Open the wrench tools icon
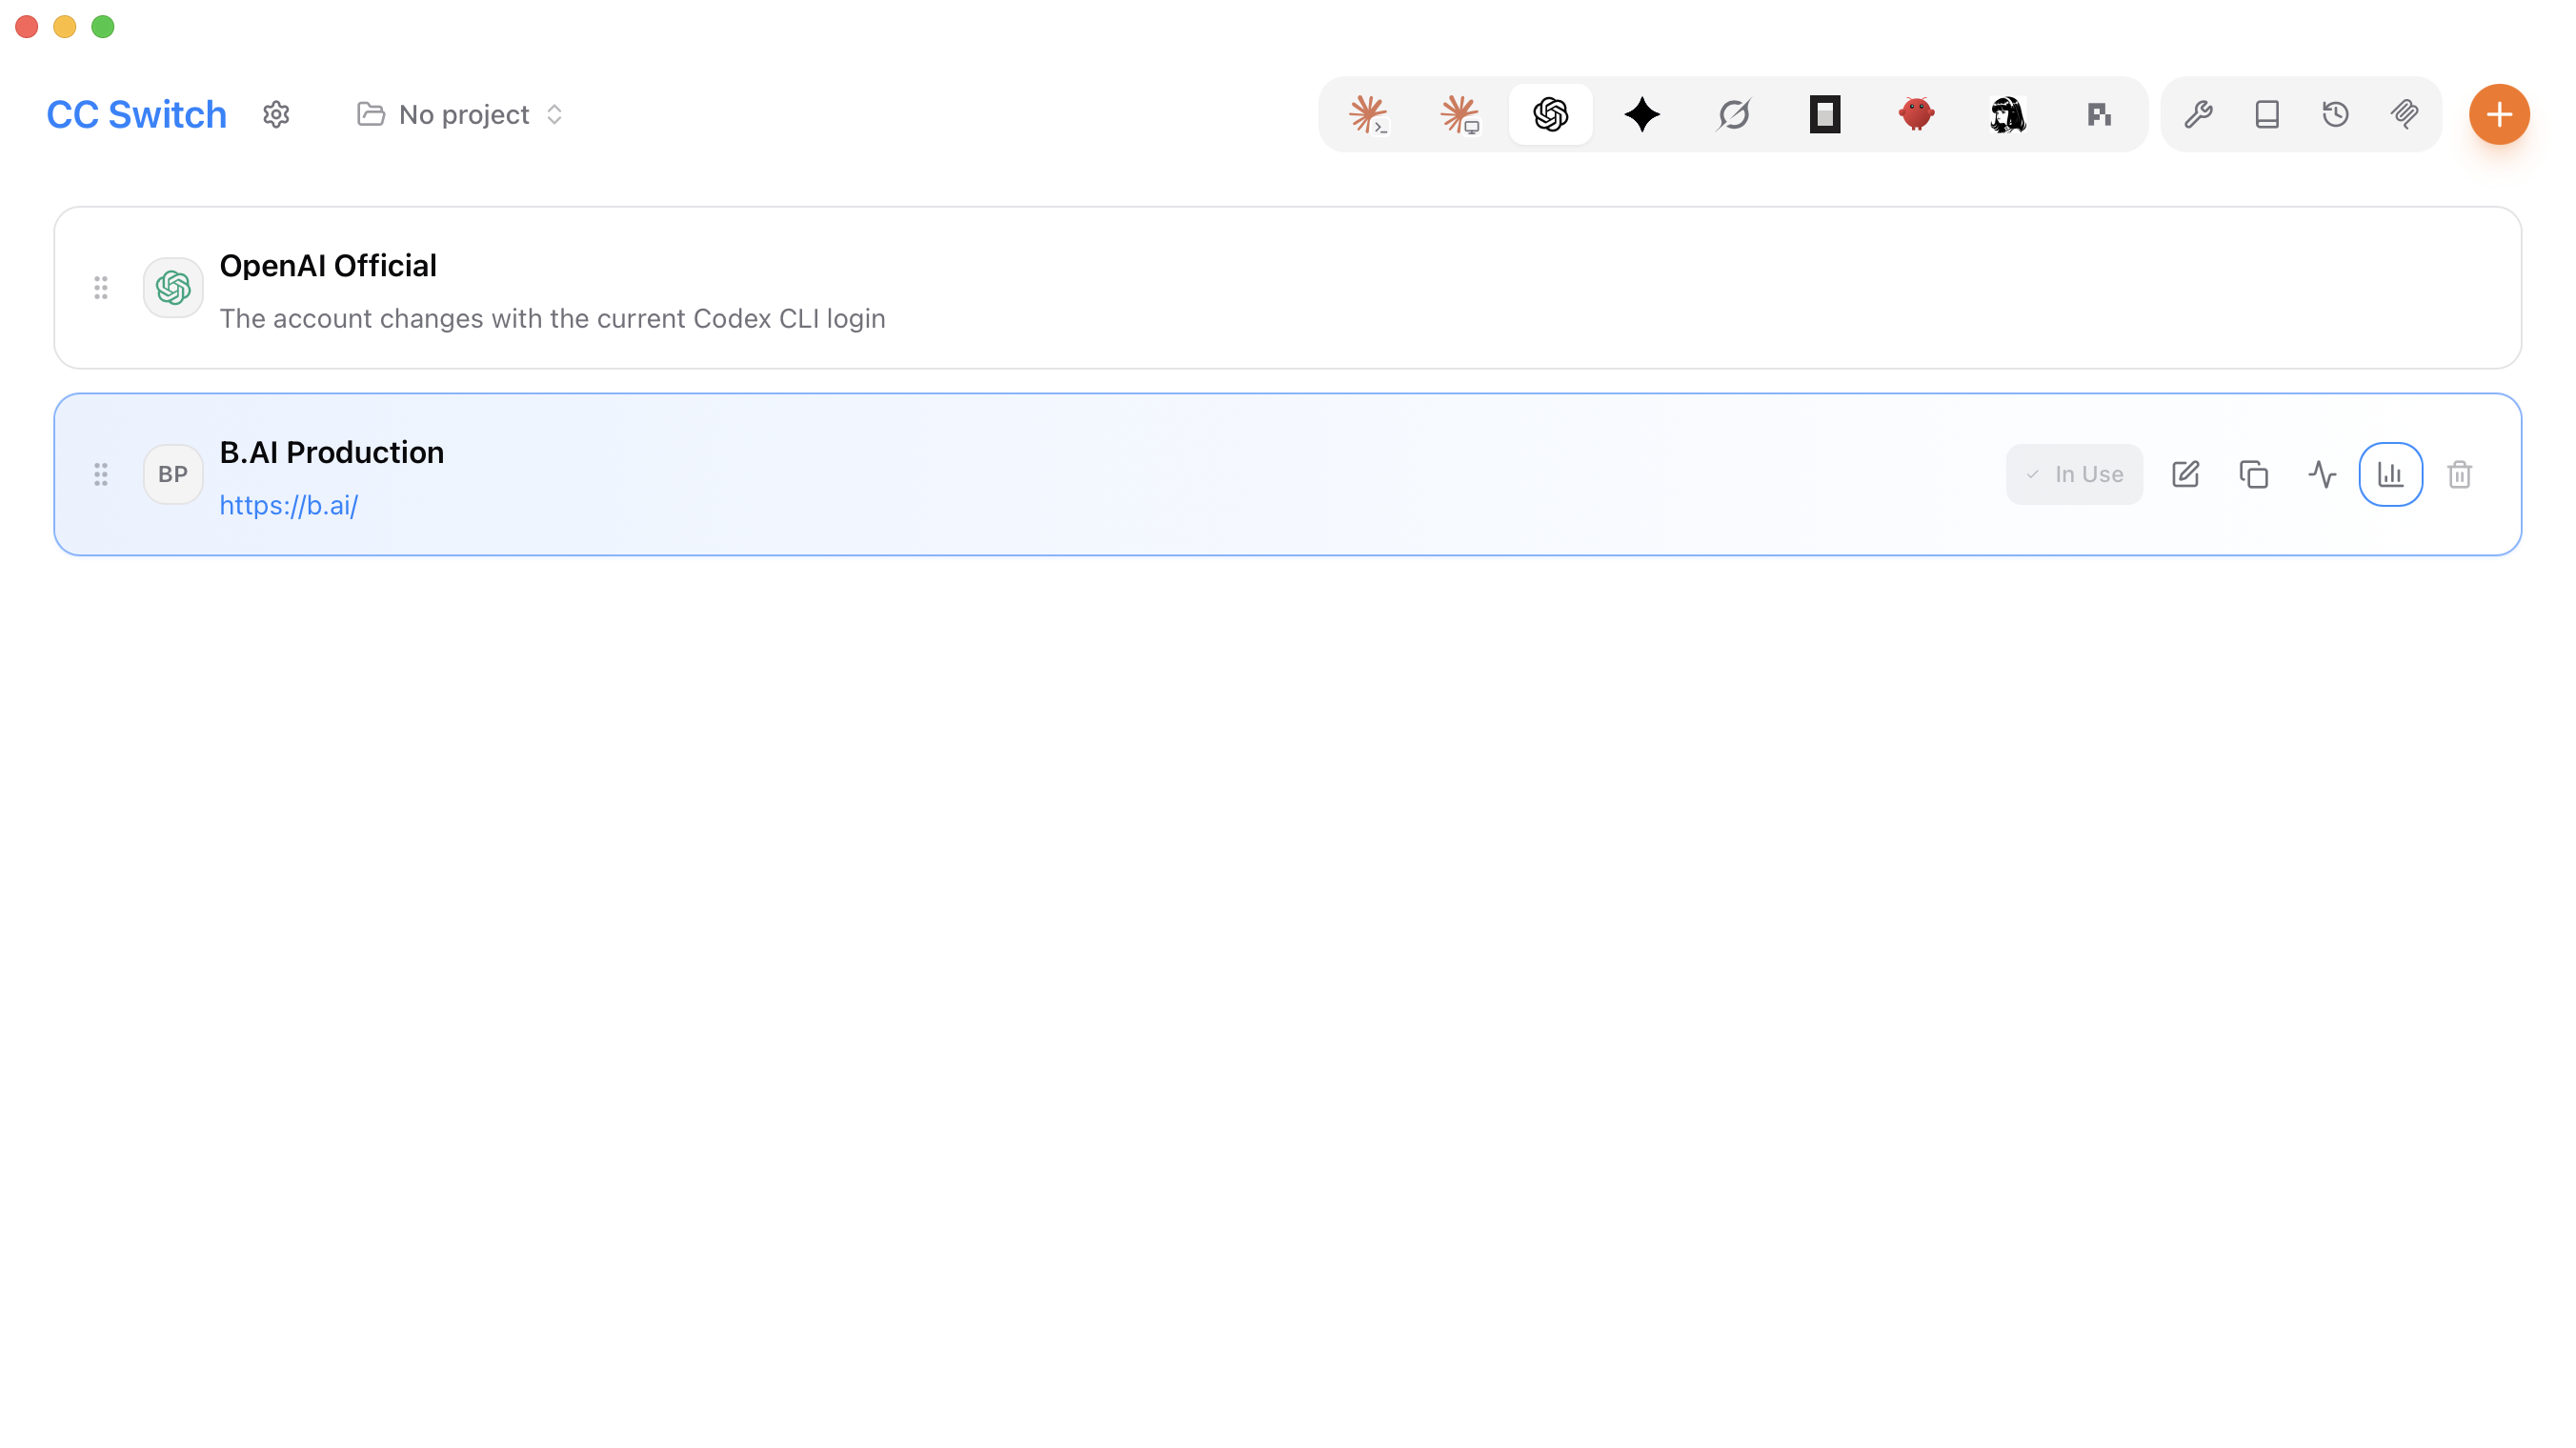Screen dimensions: 2576x1448 (x=2198, y=114)
